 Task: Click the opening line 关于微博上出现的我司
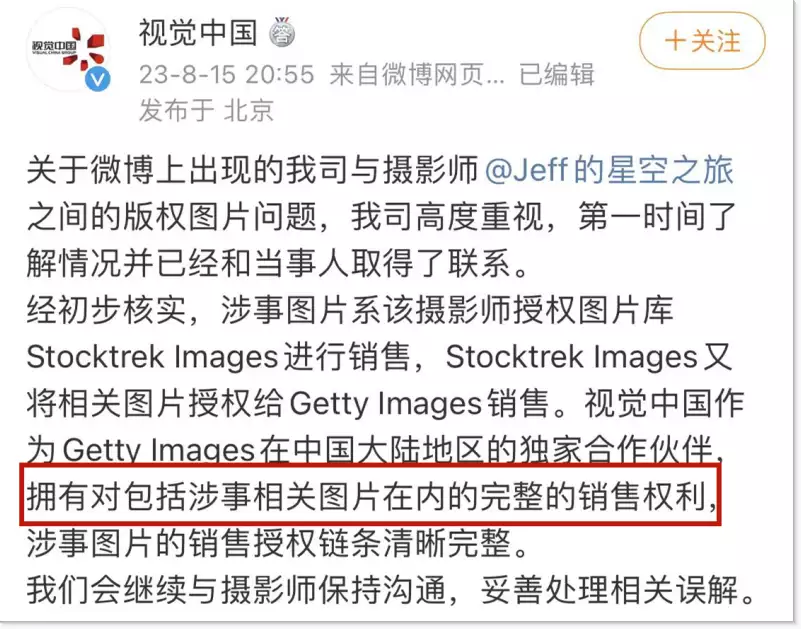pyautogui.click(x=252, y=170)
